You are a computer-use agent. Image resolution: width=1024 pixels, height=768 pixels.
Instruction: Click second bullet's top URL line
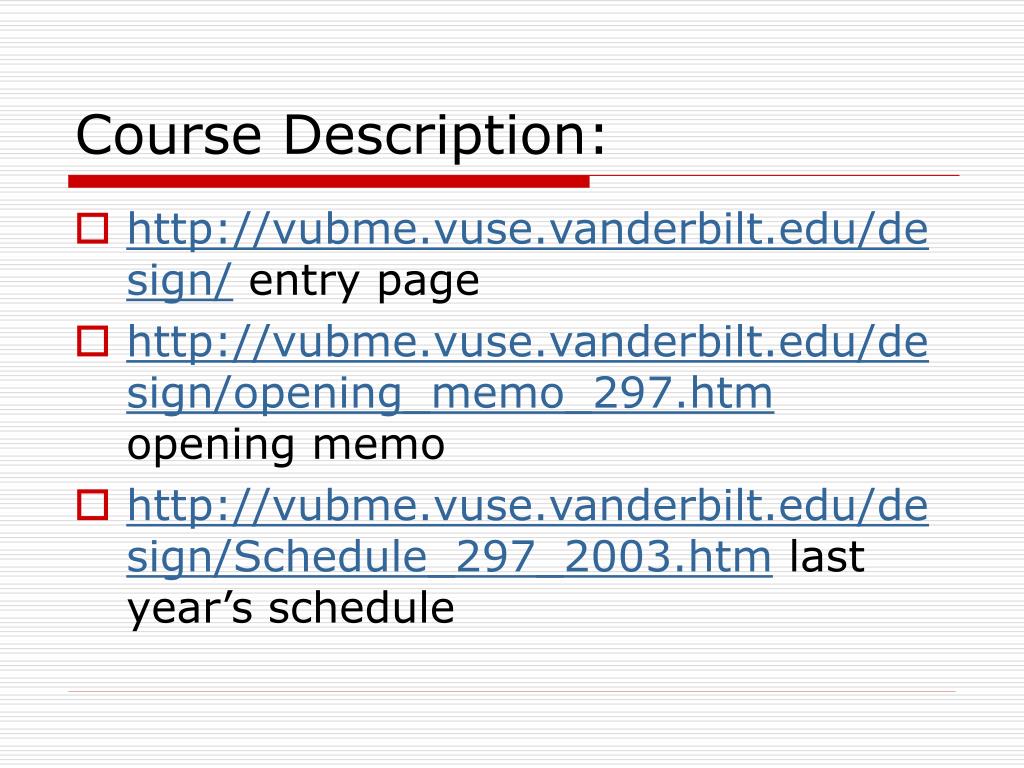528,342
